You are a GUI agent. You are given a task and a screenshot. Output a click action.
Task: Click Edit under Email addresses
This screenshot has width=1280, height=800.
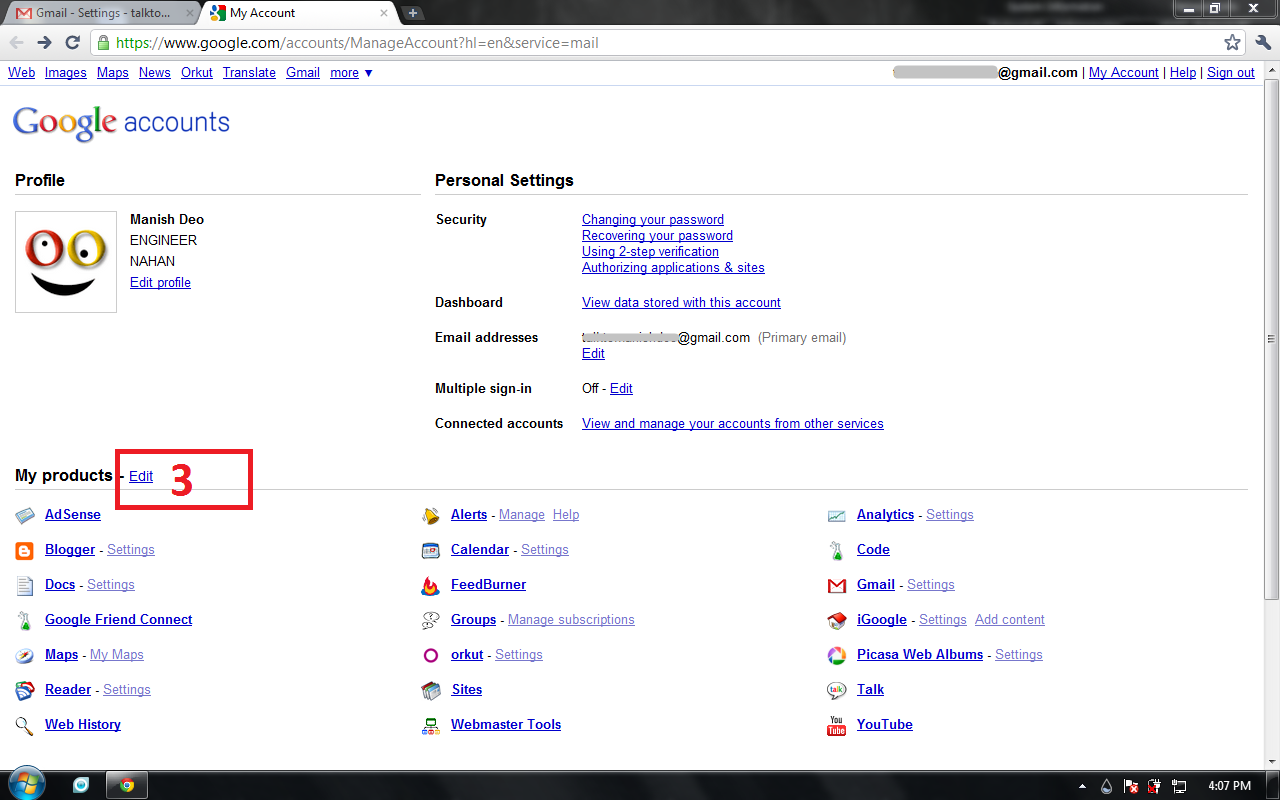tap(593, 354)
